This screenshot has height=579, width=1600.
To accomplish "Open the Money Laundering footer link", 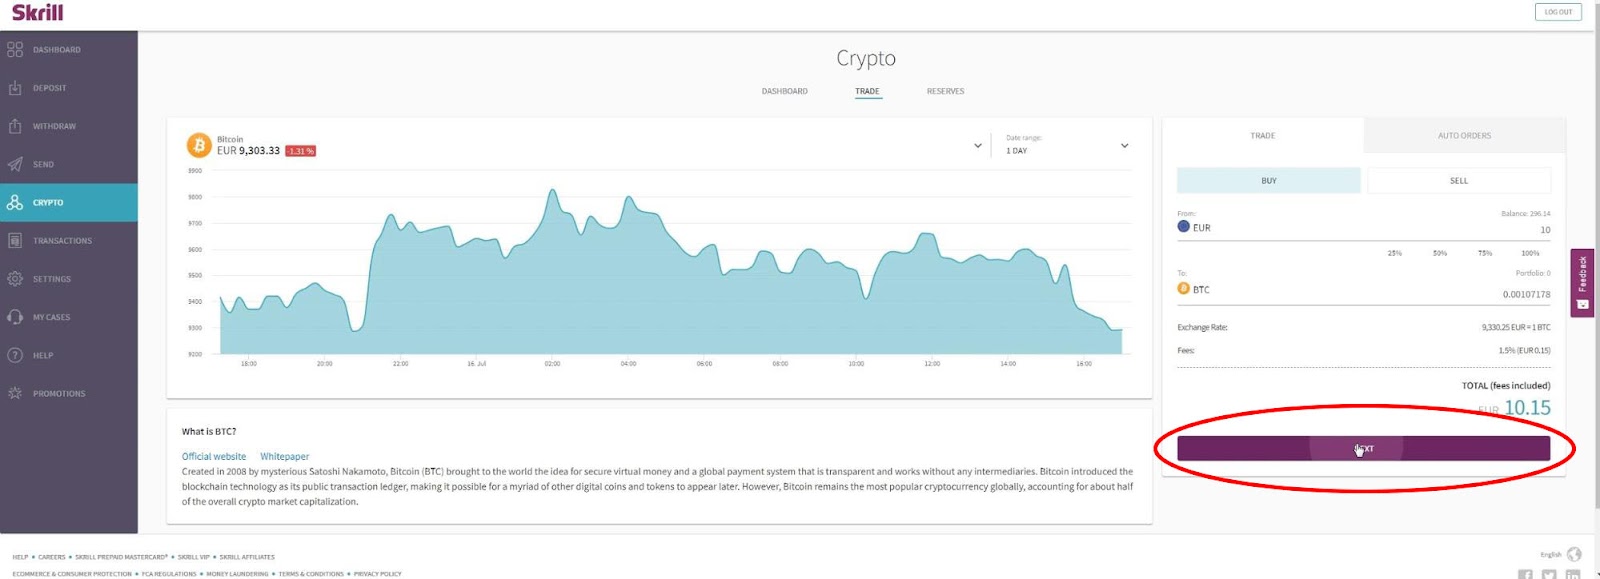I will 237,574.
